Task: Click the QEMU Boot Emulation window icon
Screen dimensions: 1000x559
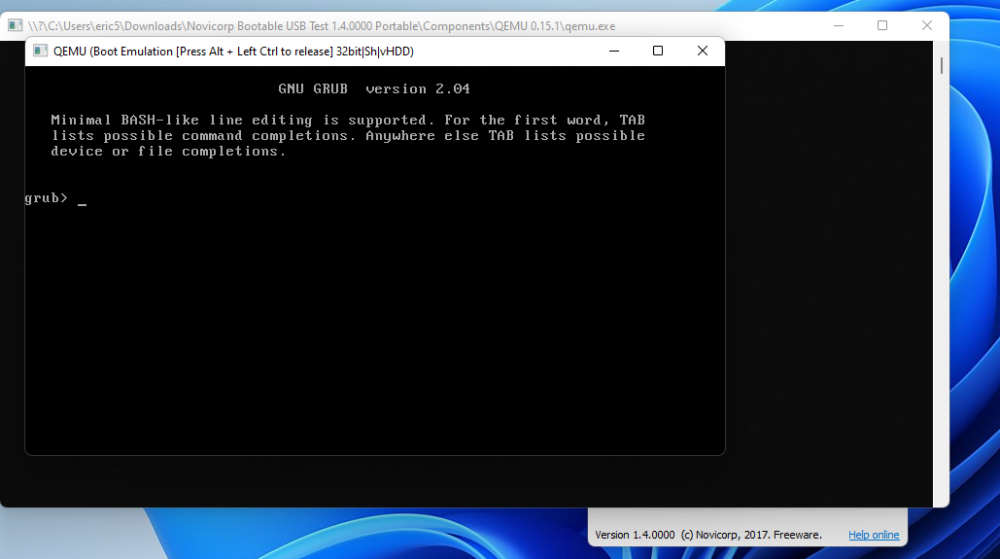Action: [40, 51]
